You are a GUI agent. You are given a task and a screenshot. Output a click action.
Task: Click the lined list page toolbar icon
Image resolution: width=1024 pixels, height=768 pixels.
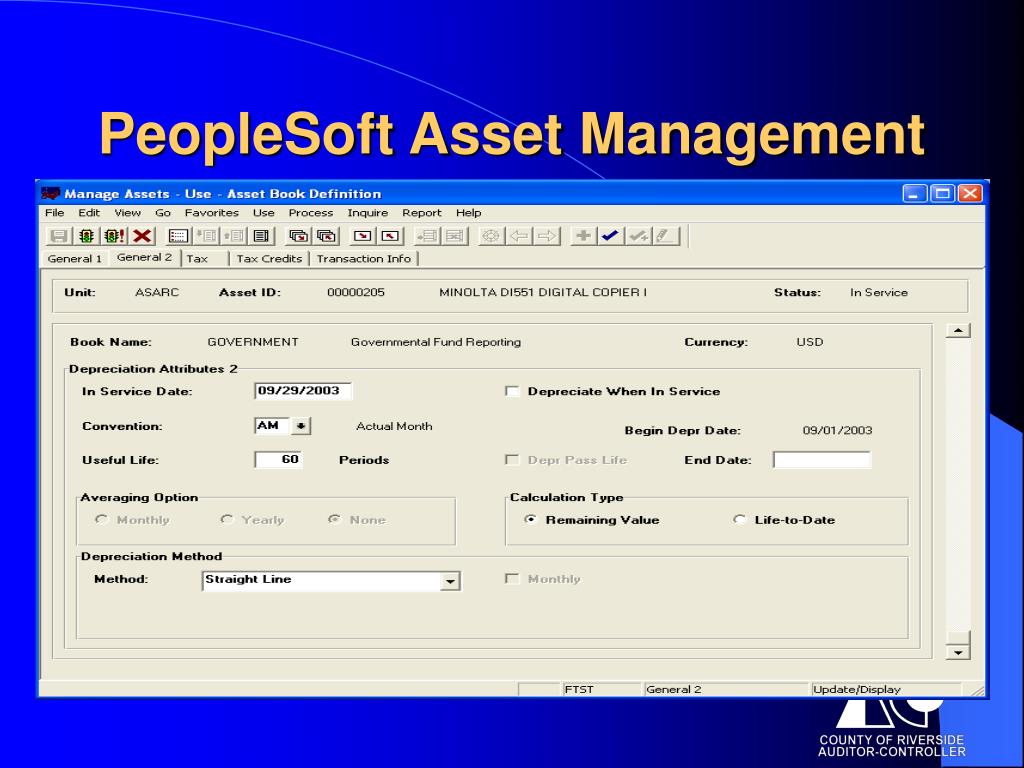coord(261,236)
